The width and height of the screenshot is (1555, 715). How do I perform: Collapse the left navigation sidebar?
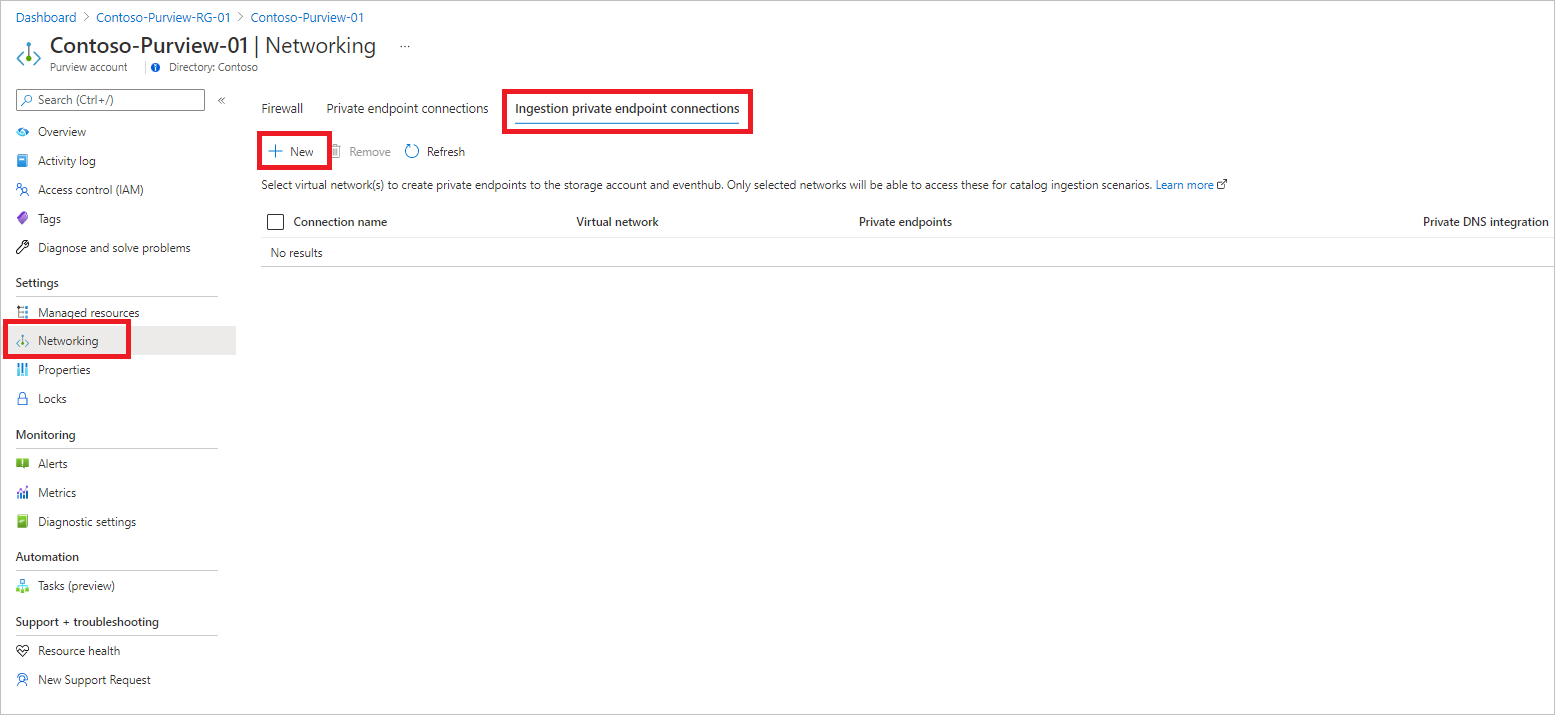tap(221, 100)
